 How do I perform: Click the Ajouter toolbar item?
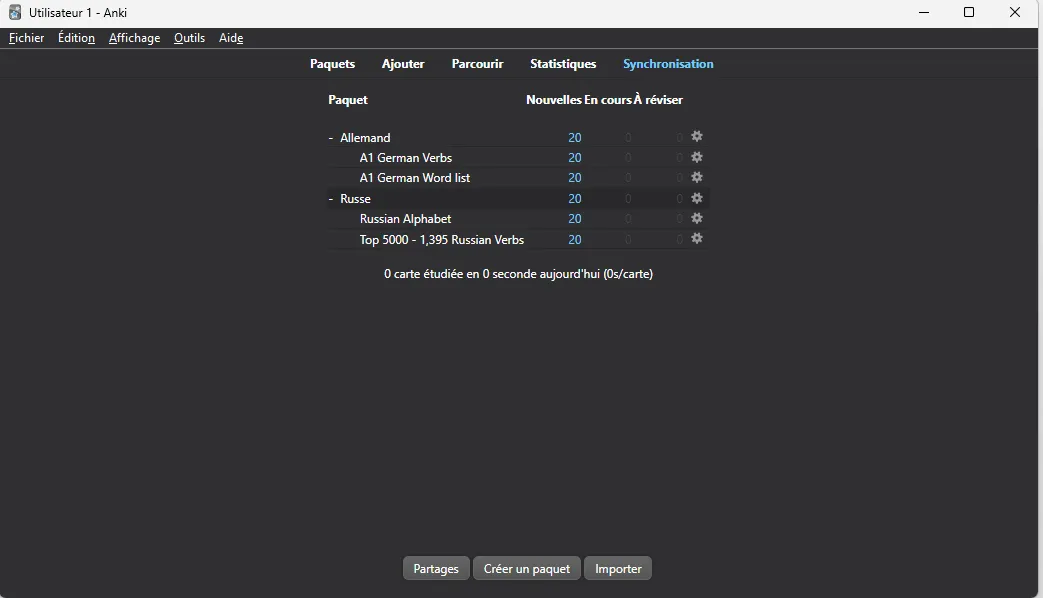pyautogui.click(x=403, y=64)
